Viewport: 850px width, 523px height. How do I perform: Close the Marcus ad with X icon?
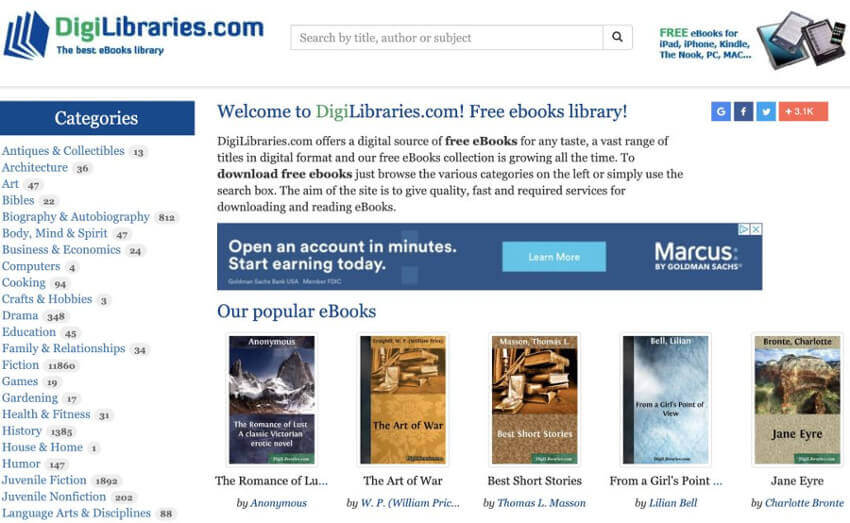point(756,229)
